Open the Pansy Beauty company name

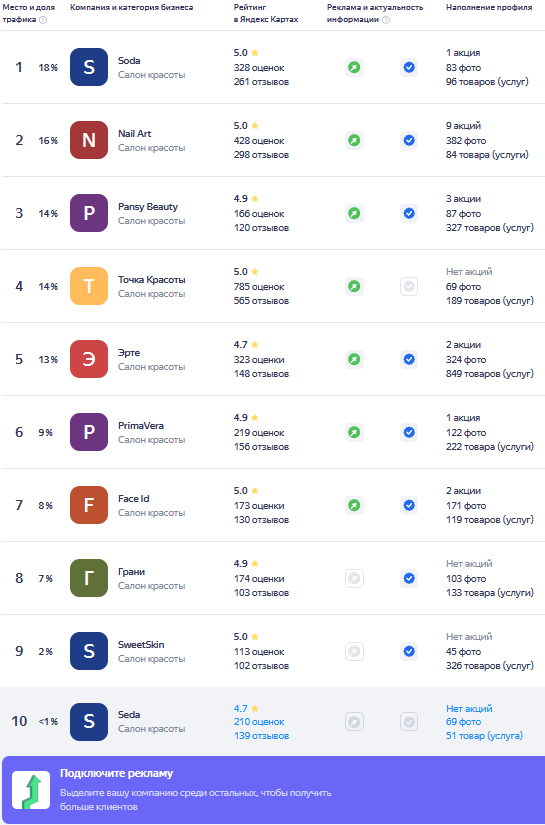click(x=148, y=207)
